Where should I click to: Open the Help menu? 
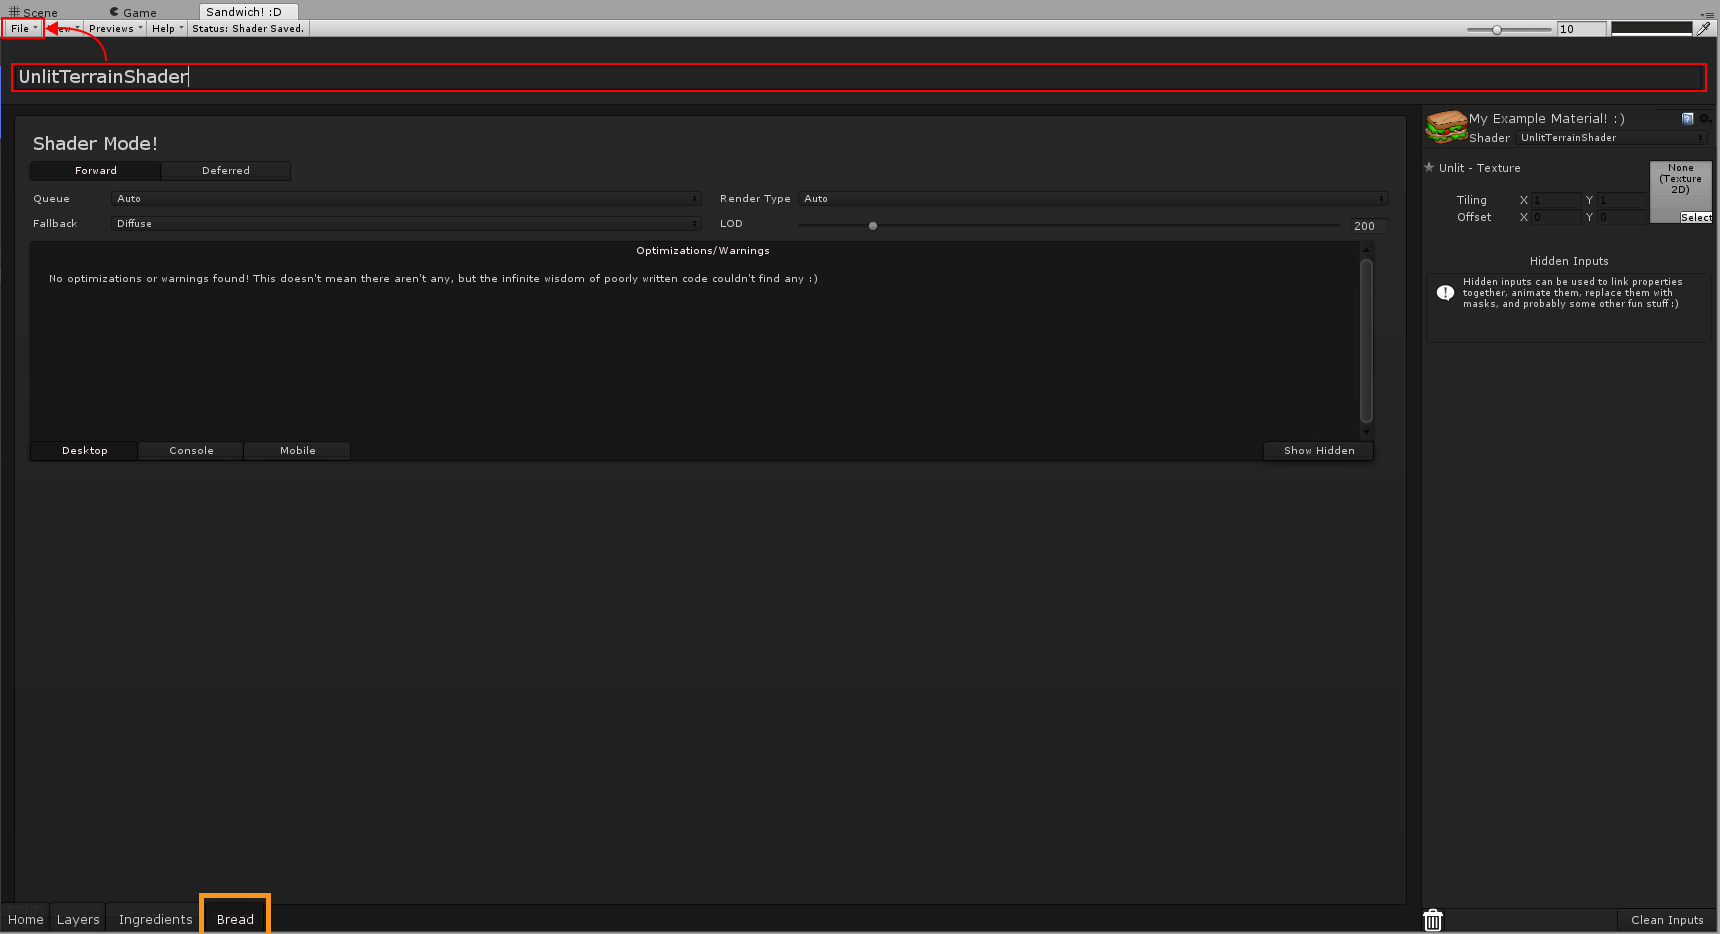[167, 28]
